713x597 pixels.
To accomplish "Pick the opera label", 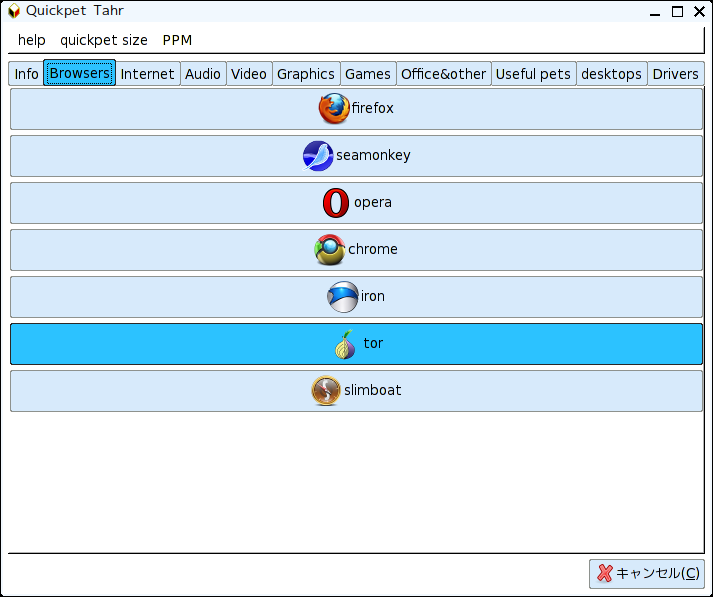I will pyautogui.click(x=373, y=202).
